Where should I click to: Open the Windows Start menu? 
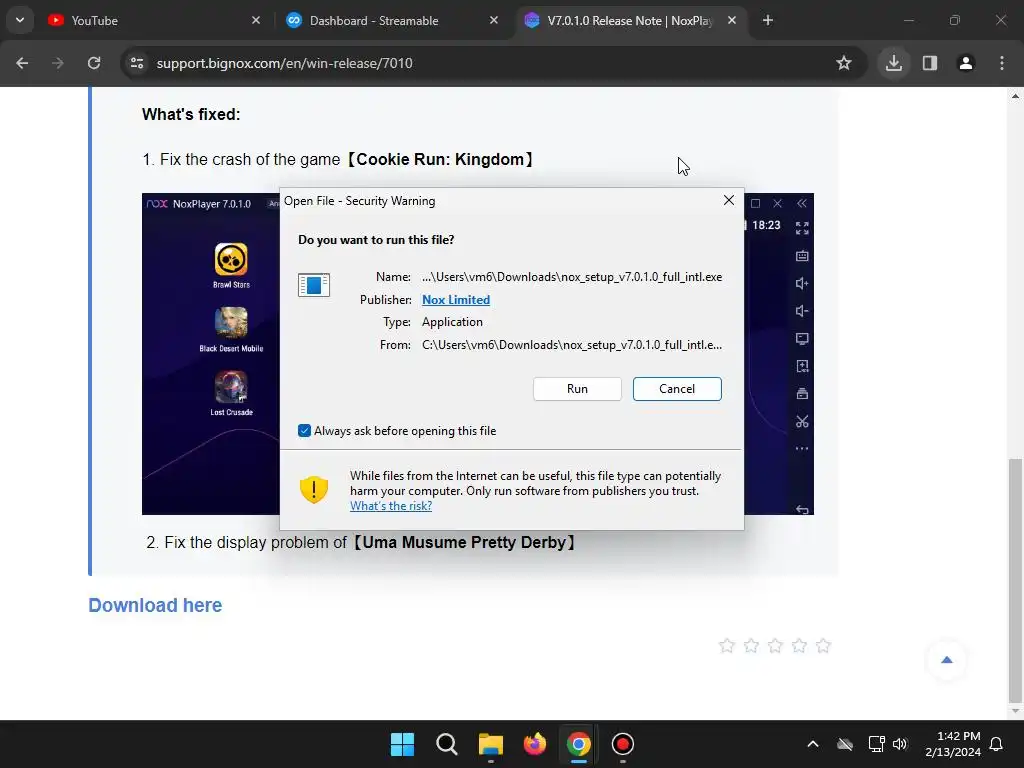[x=402, y=744]
